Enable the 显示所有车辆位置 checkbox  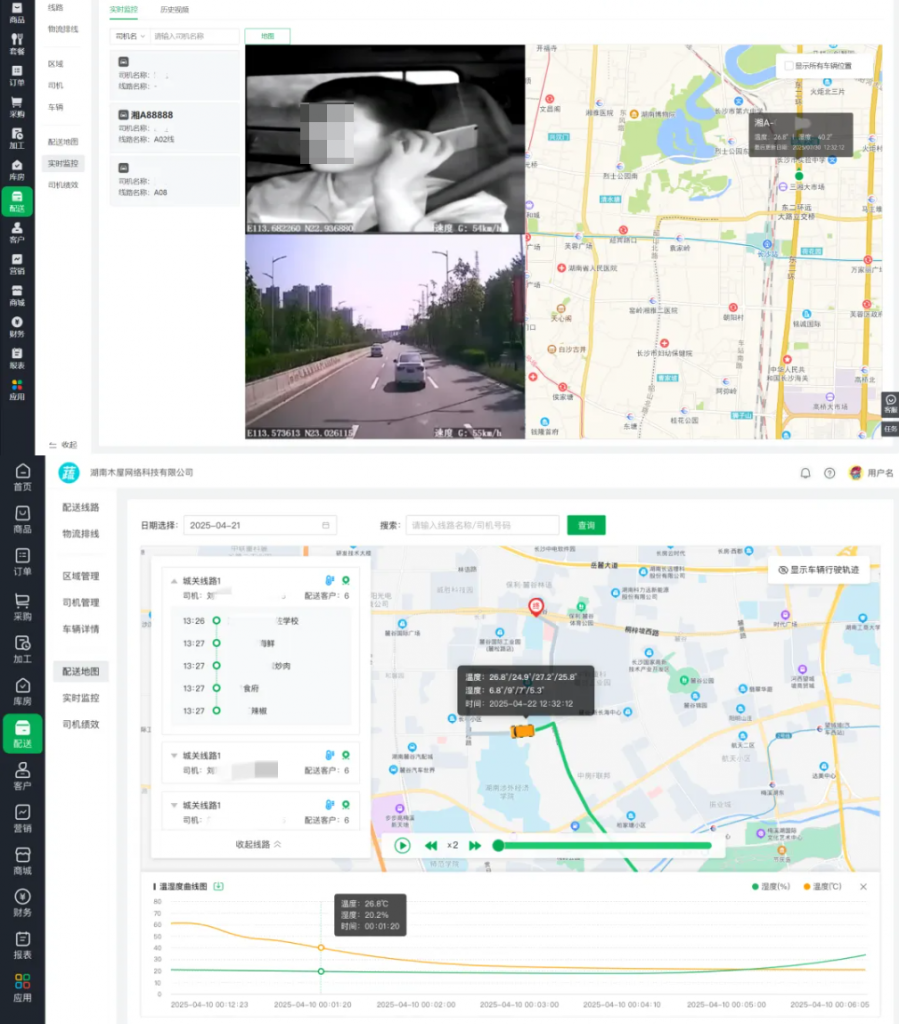click(x=789, y=66)
